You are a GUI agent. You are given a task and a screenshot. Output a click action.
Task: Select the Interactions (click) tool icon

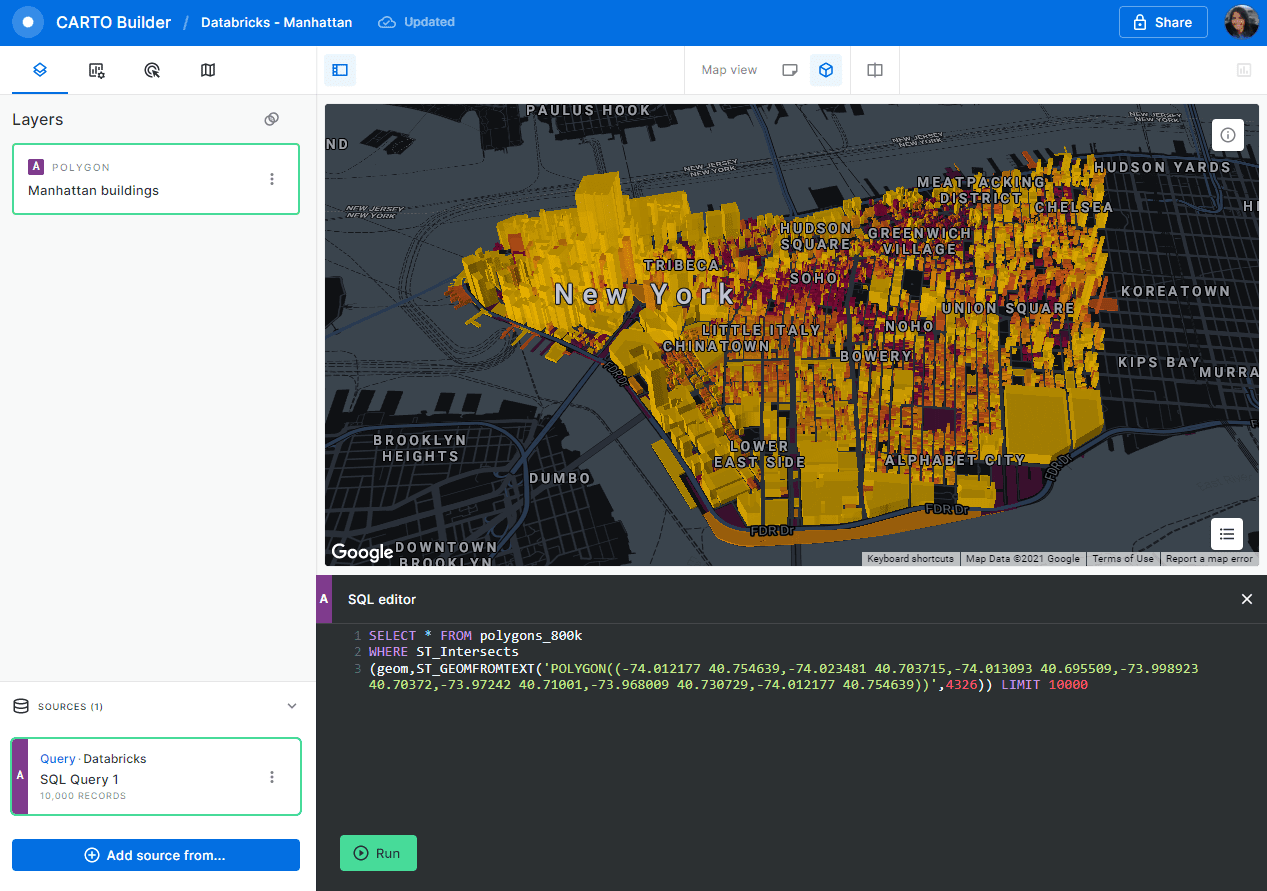[x=152, y=70]
